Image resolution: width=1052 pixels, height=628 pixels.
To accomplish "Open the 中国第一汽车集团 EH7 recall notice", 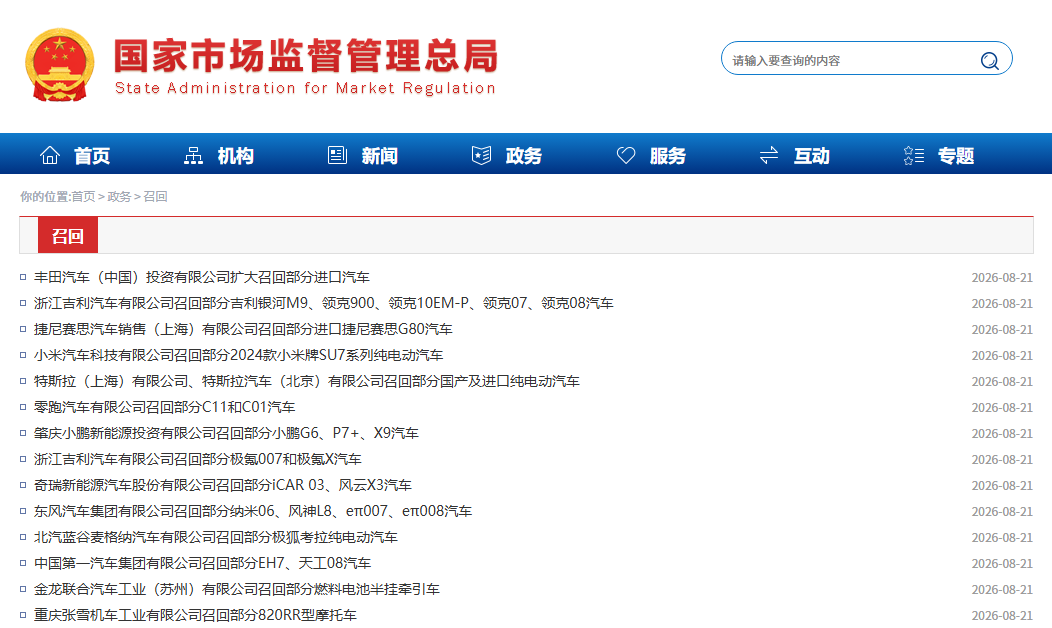I will [202, 564].
